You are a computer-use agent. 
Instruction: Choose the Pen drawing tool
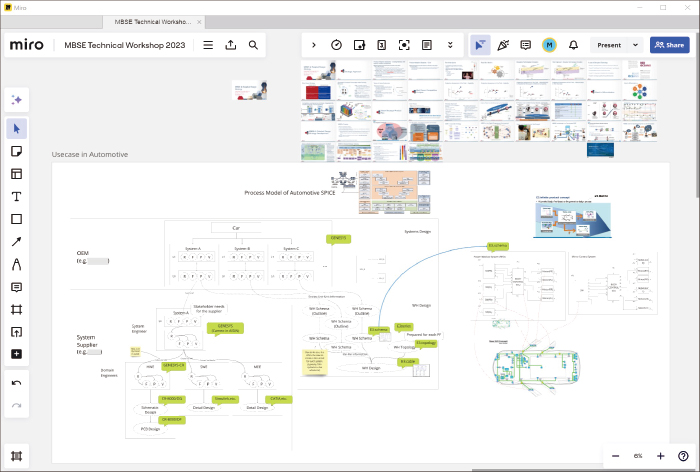(x=17, y=264)
